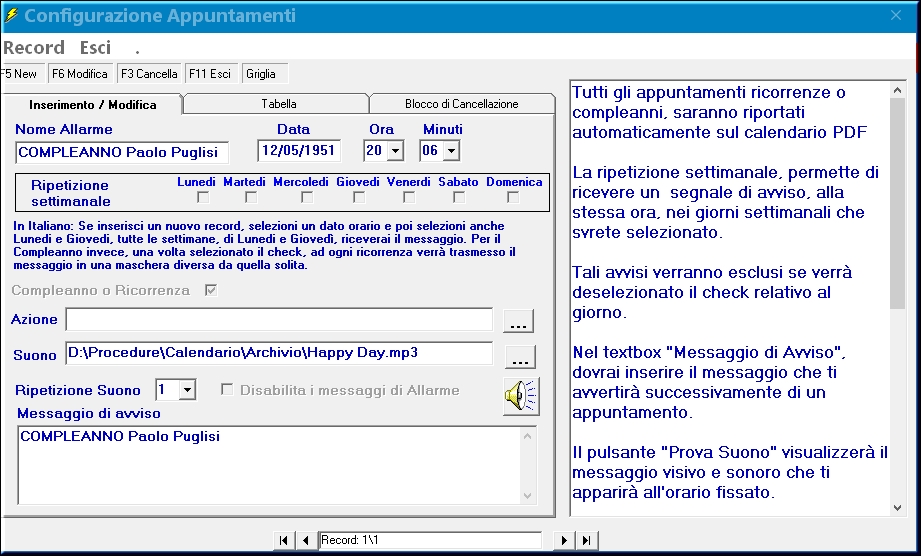Click F3 Cancella toolbar button

click(148, 74)
